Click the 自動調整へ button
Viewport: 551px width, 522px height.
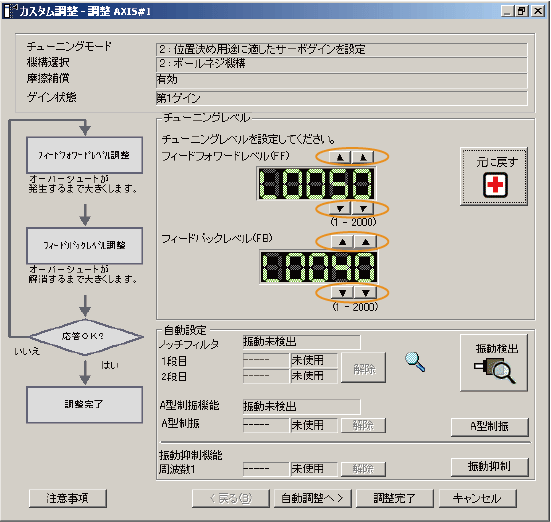[x=312, y=498]
